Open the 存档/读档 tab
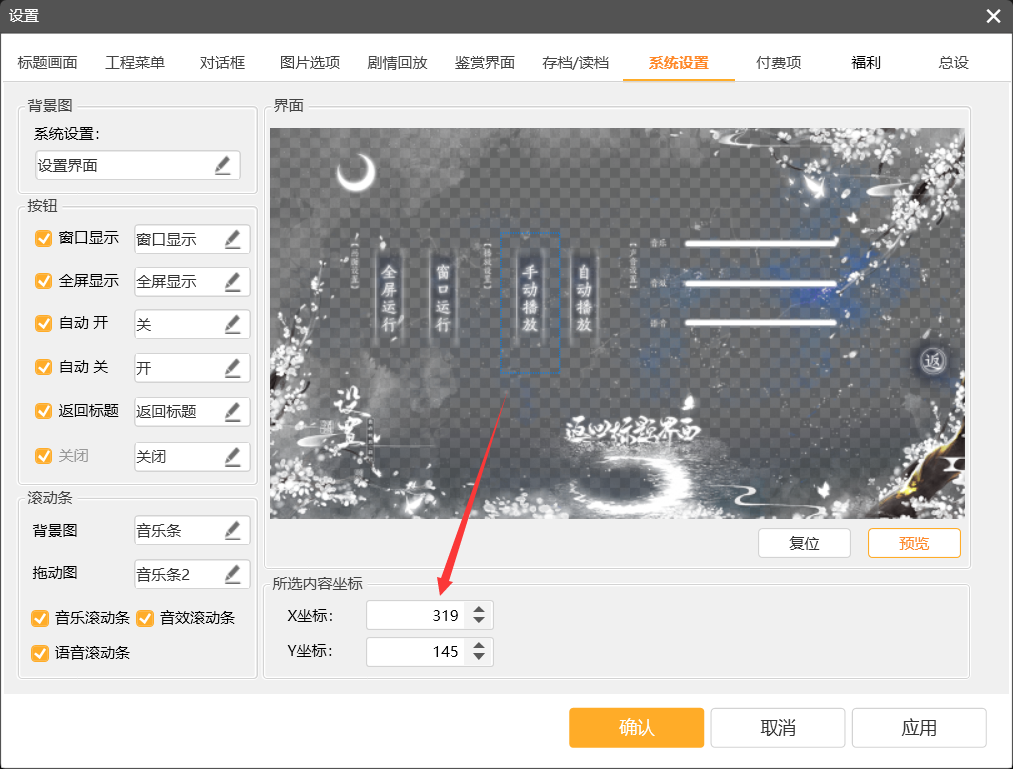The height and width of the screenshot is (769, 1013). coord(575,63)
